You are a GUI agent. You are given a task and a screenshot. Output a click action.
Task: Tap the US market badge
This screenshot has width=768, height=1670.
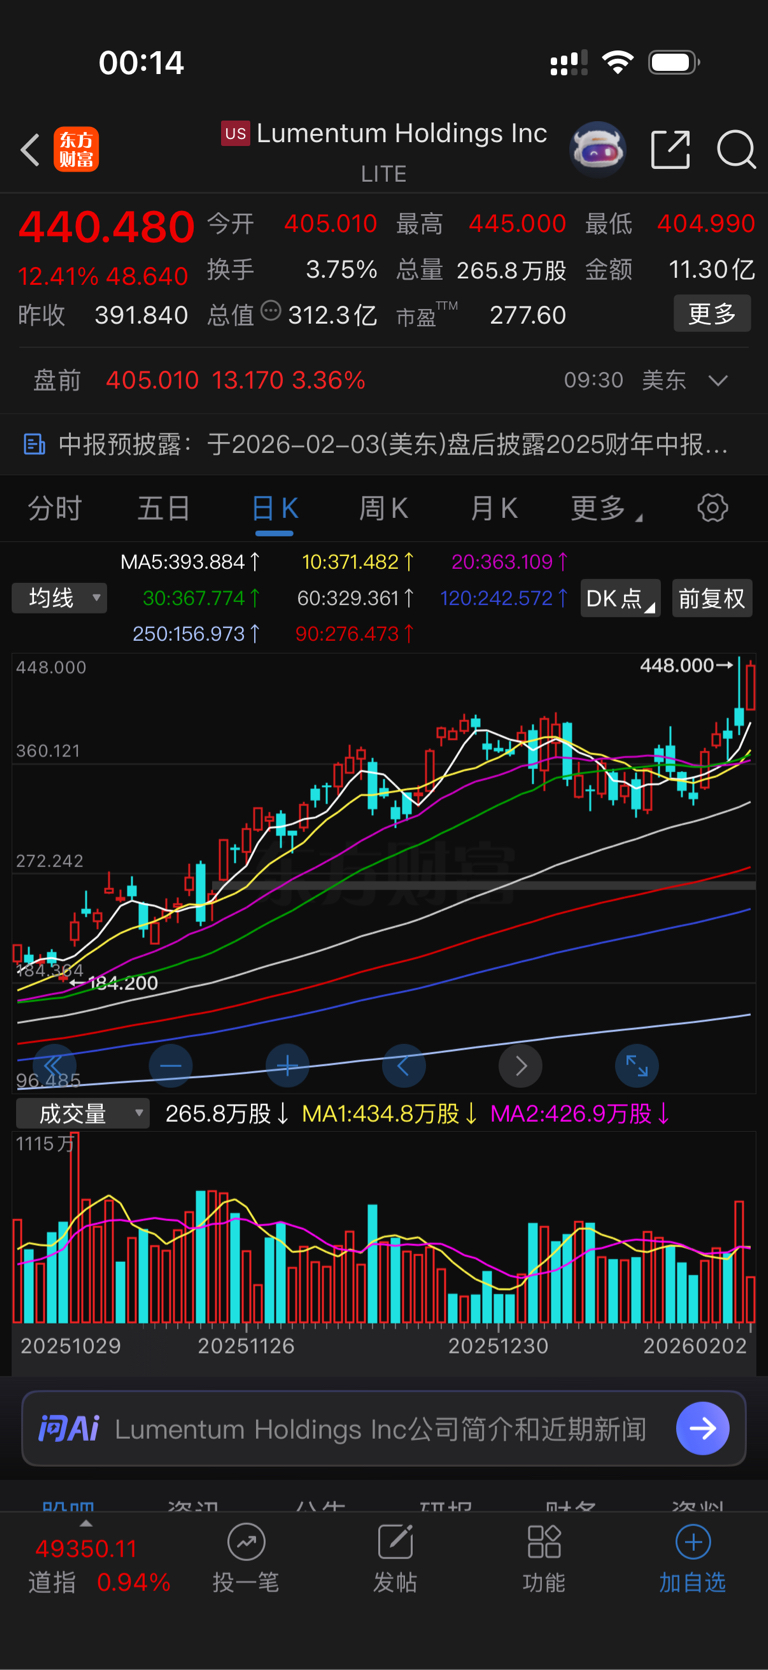235,134
